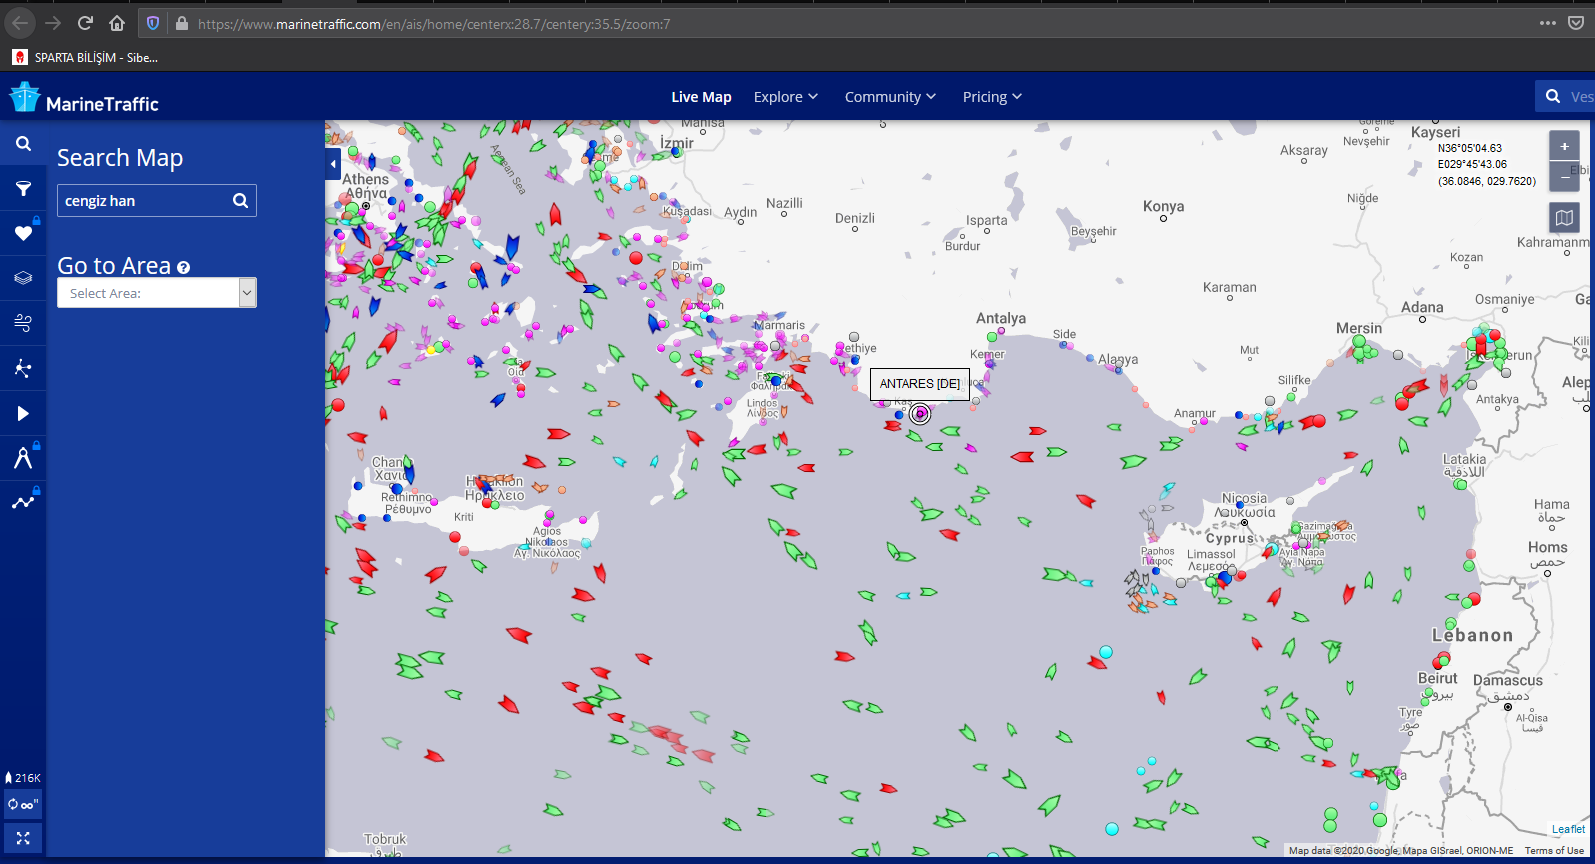This screenshot has height=864, width=1595.
Task: Start the Play History playback icon
Action: click(x=23, y=413)
